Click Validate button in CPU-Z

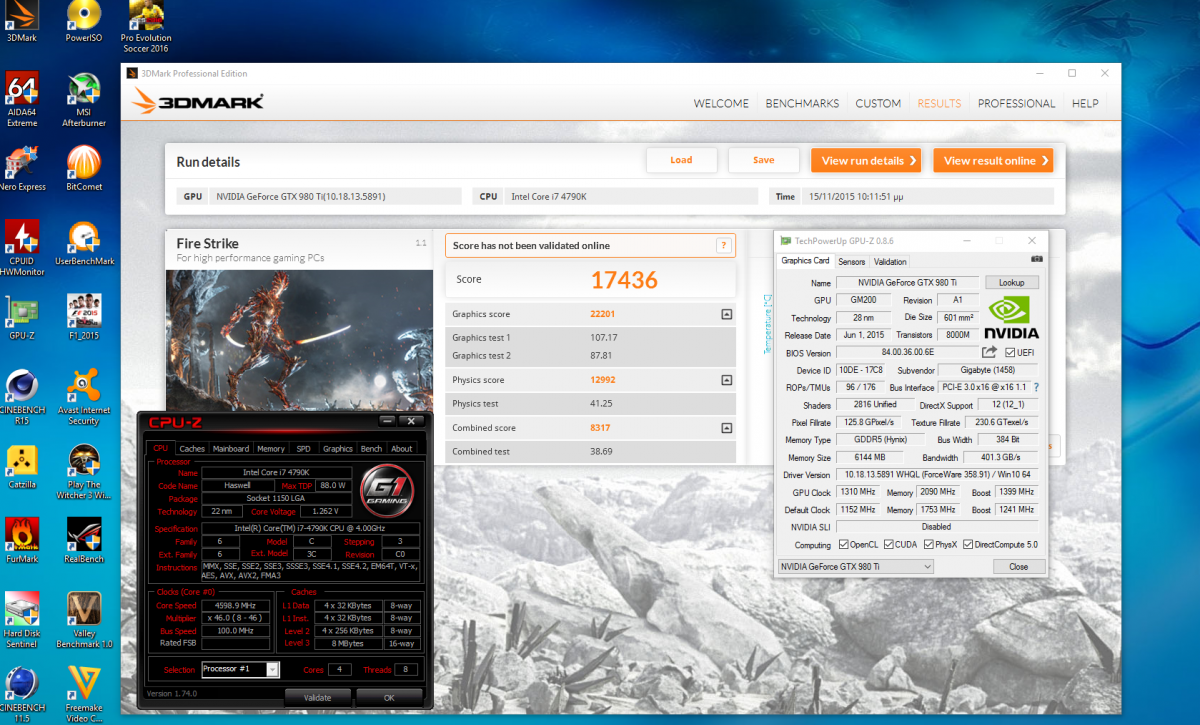click(x=317, y=697)
